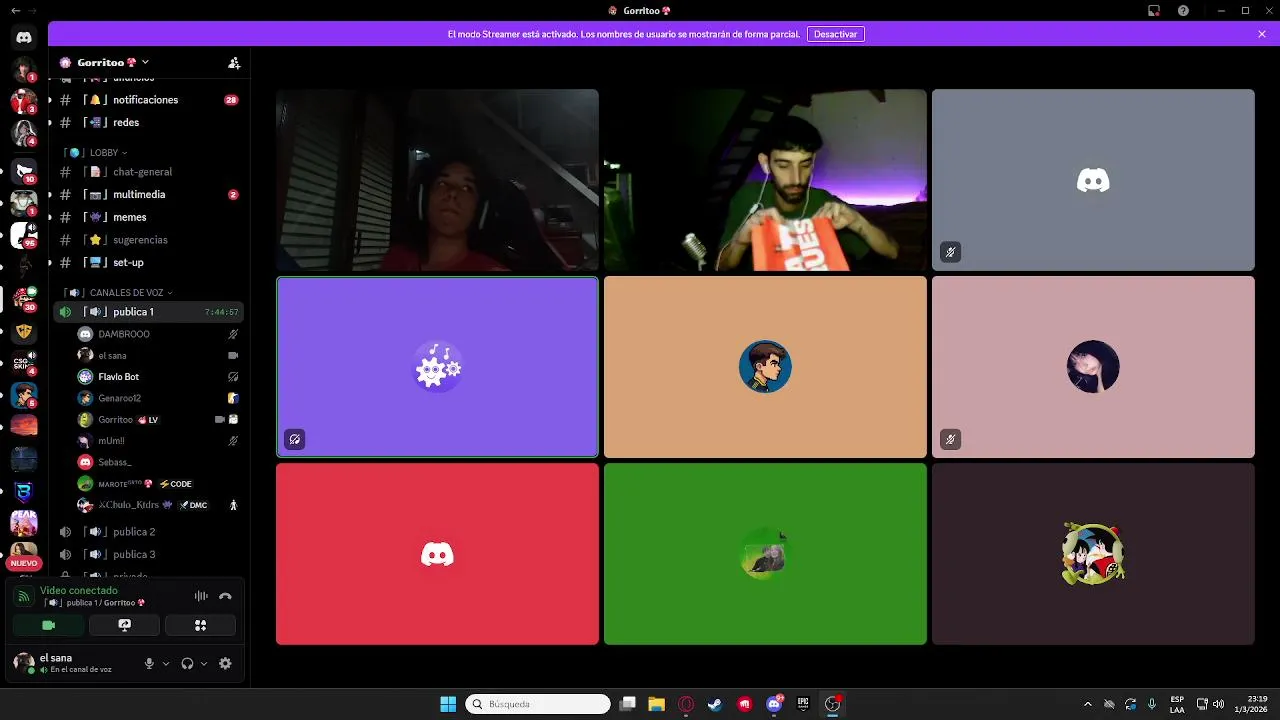Screen dimensions: 1280x720
Task: Open Steam in Windows taskbar
Action: 715,704
